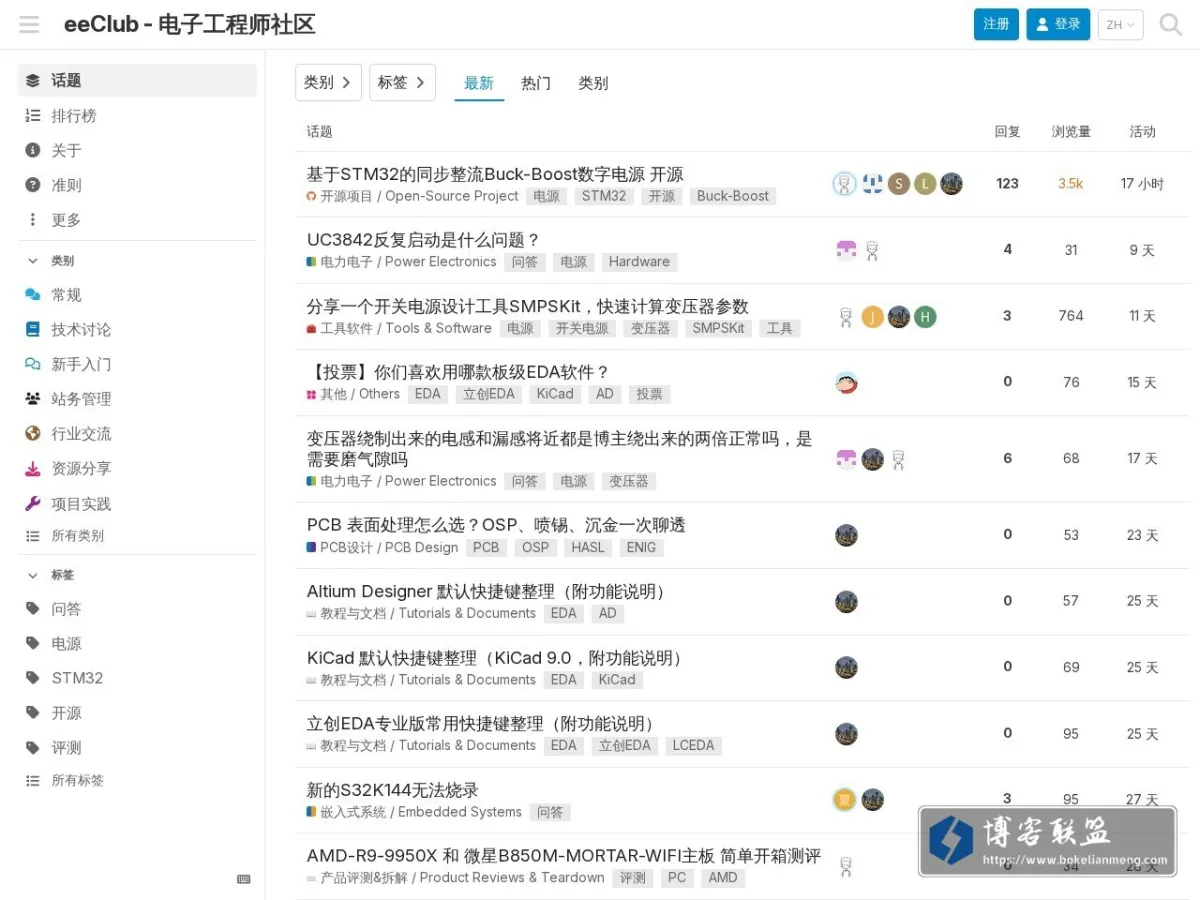This screenshot has height=900, width=1200.
Task: Select the 评测 tag in the sidebar
Action: [137, 748]
